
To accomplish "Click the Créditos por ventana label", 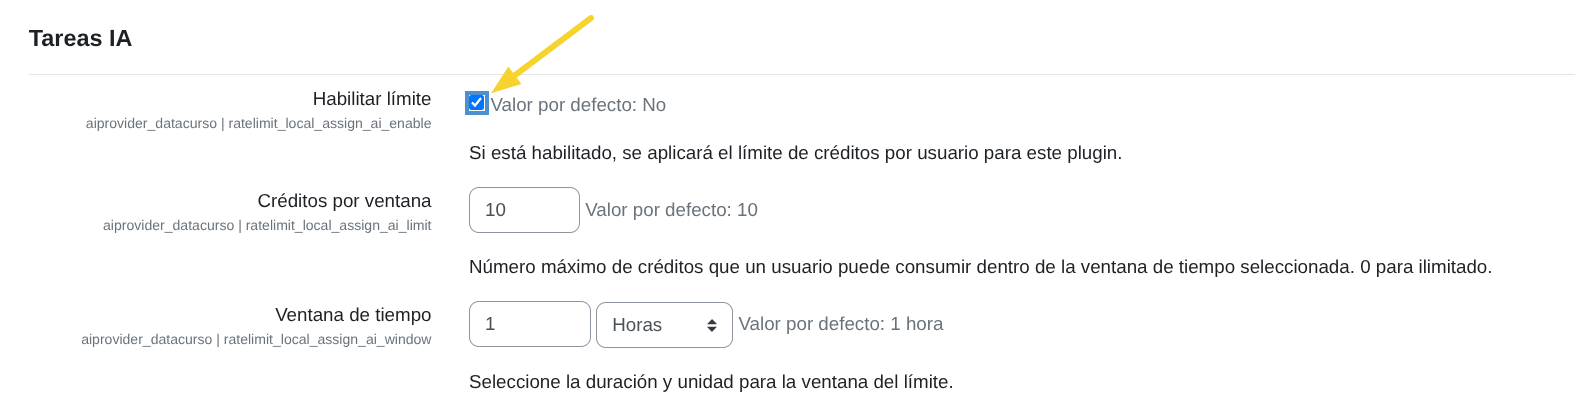I will (x=344, y=201).
